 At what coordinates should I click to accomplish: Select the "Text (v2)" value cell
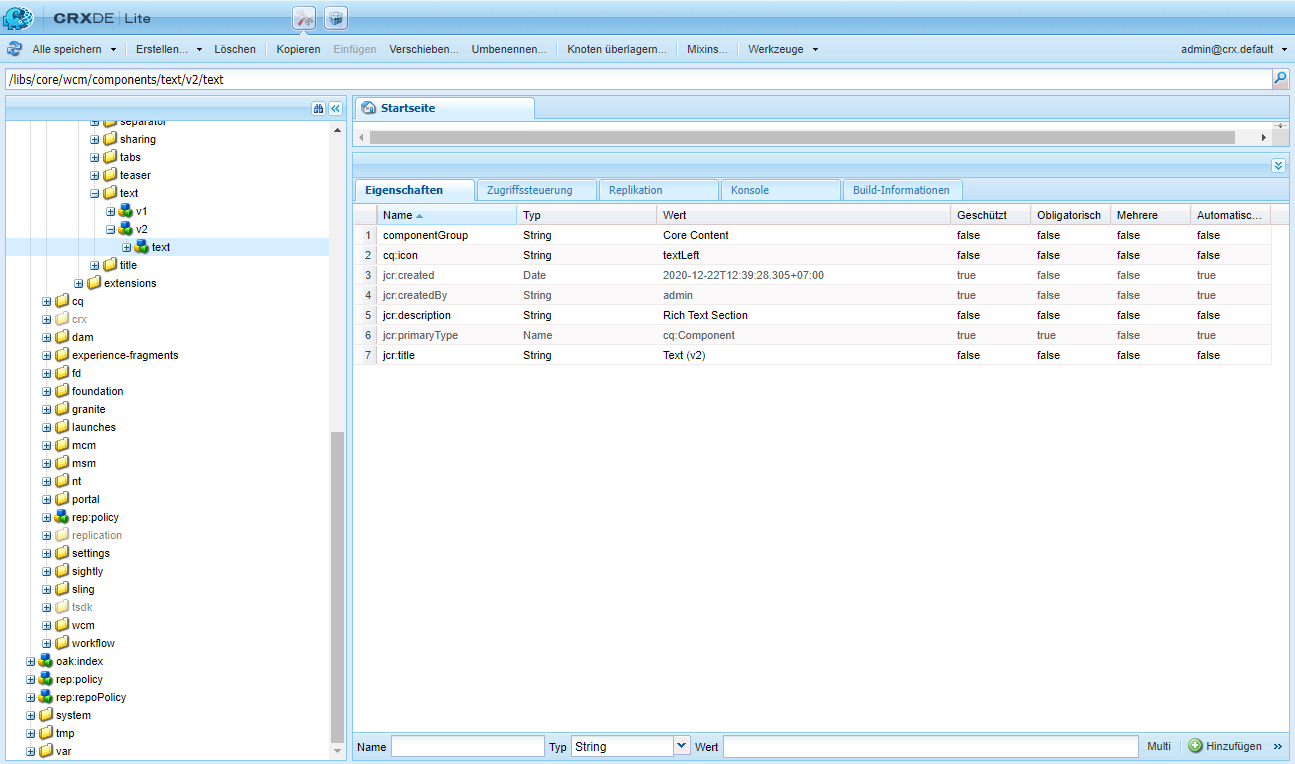click(x=804, y=355)
